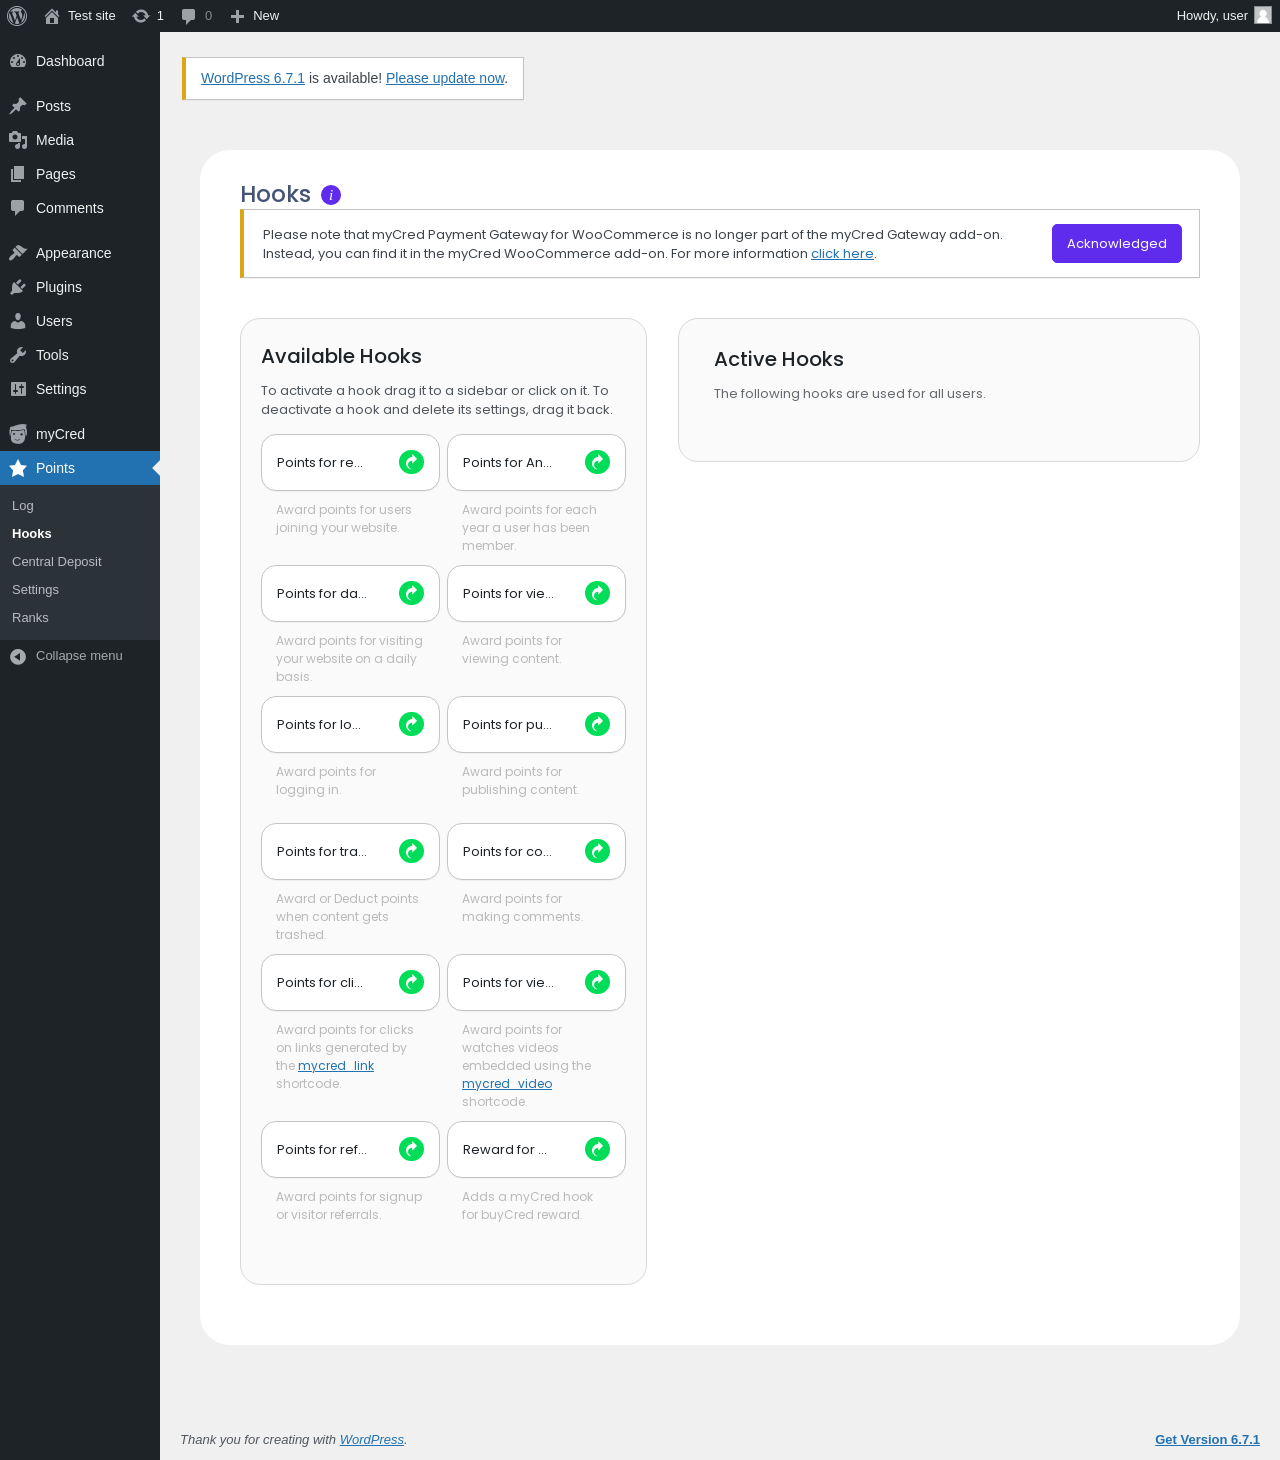Click the updates refresh icon
The height and width of the screenshot is (1460, 1280).
tap(141, 16)
